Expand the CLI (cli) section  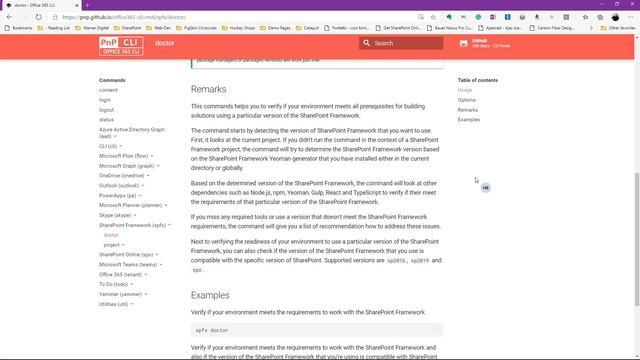111,146
